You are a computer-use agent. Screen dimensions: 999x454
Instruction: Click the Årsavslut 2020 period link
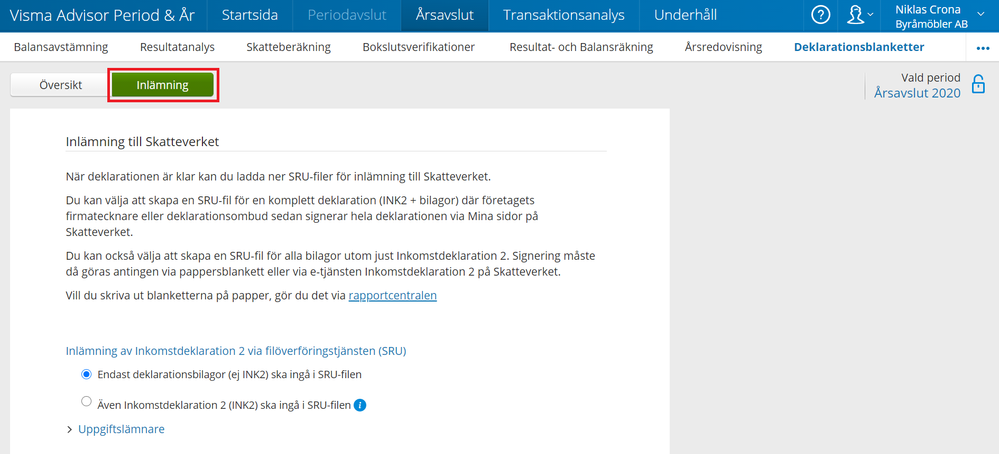click(x=916, y=93)
